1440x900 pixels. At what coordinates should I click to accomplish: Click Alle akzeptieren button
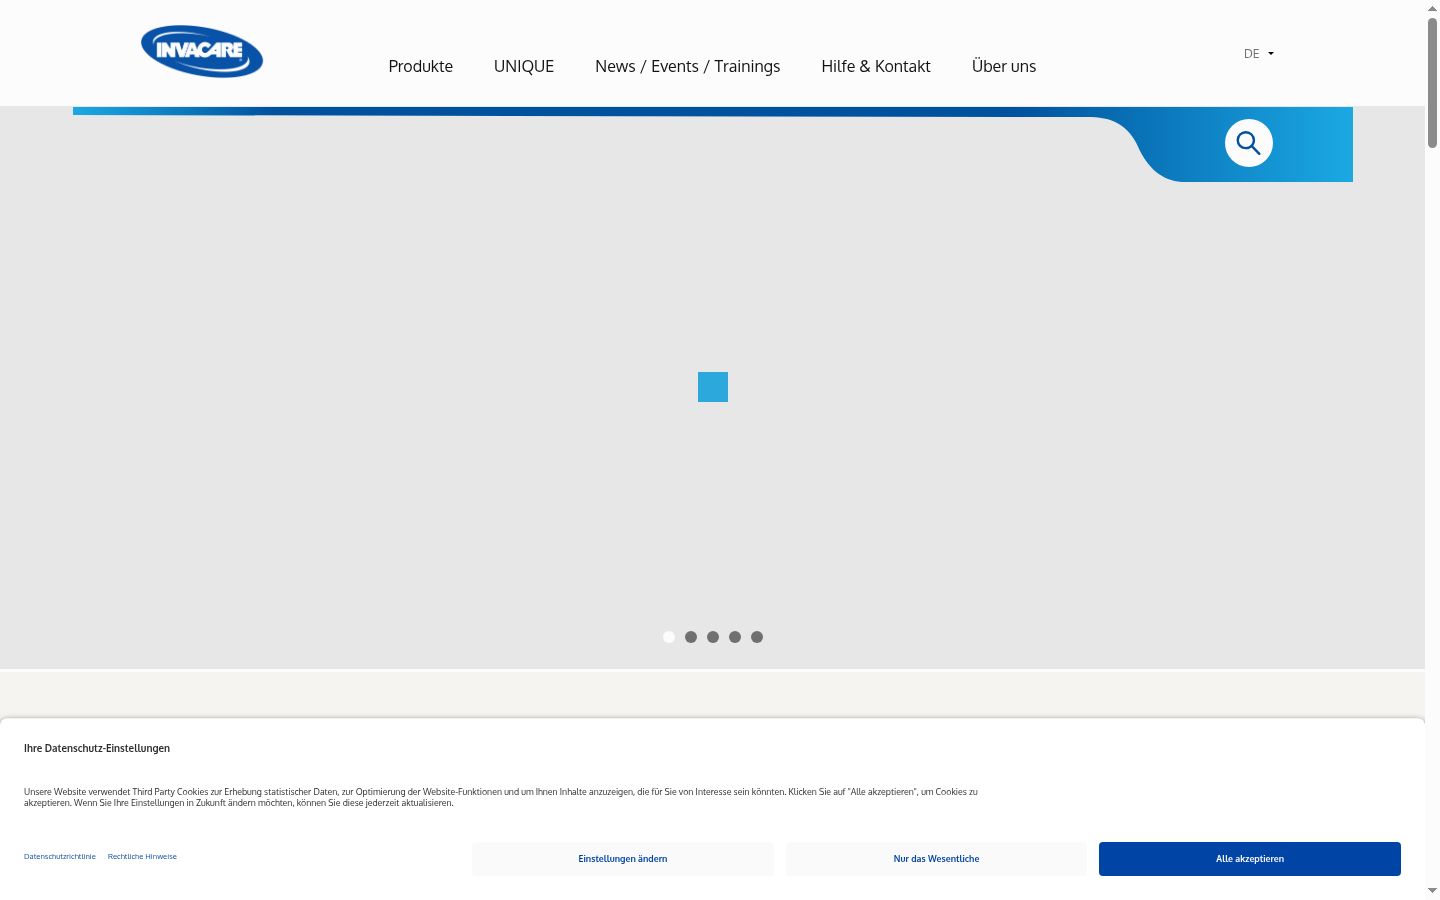(1250, 859)
